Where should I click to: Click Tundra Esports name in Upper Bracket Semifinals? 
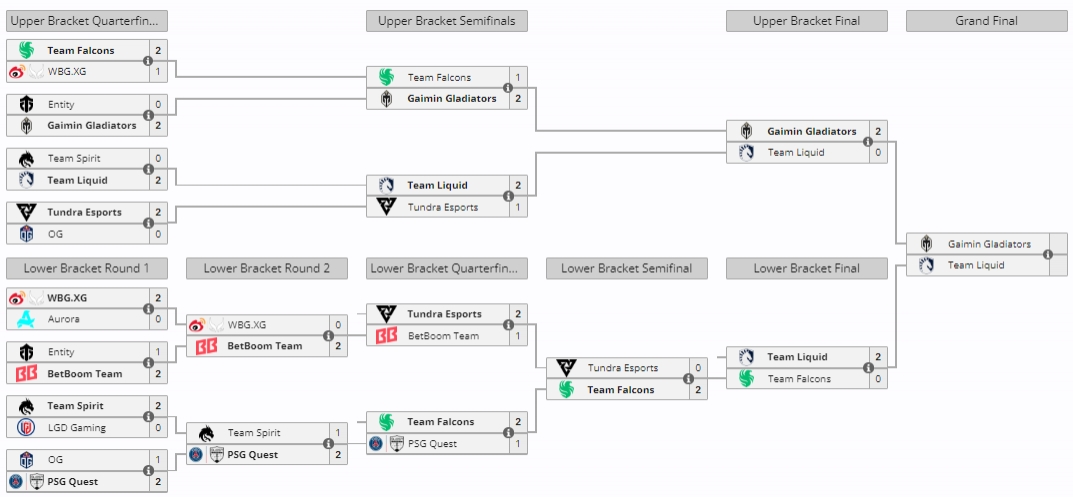coord(443,207)
